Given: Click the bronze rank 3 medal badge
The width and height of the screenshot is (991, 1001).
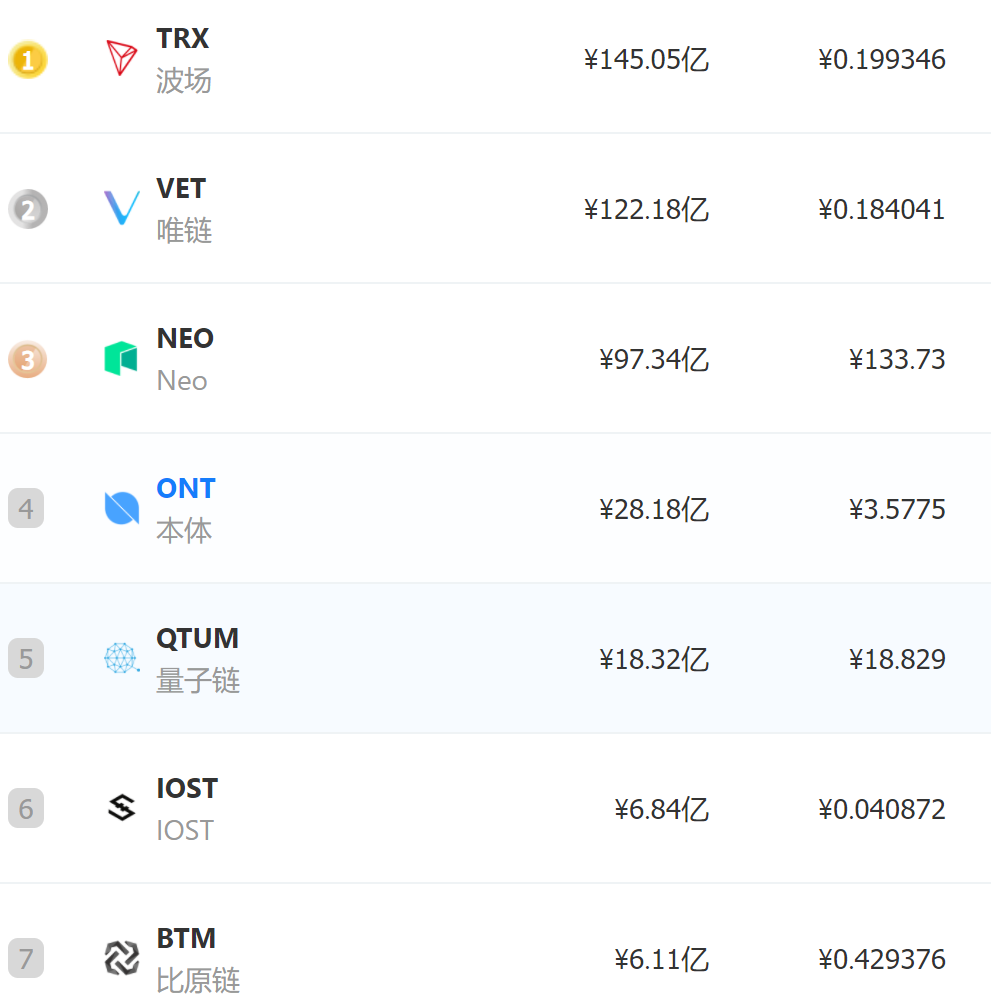Looking at the screenshot, I should coord(27,359).
